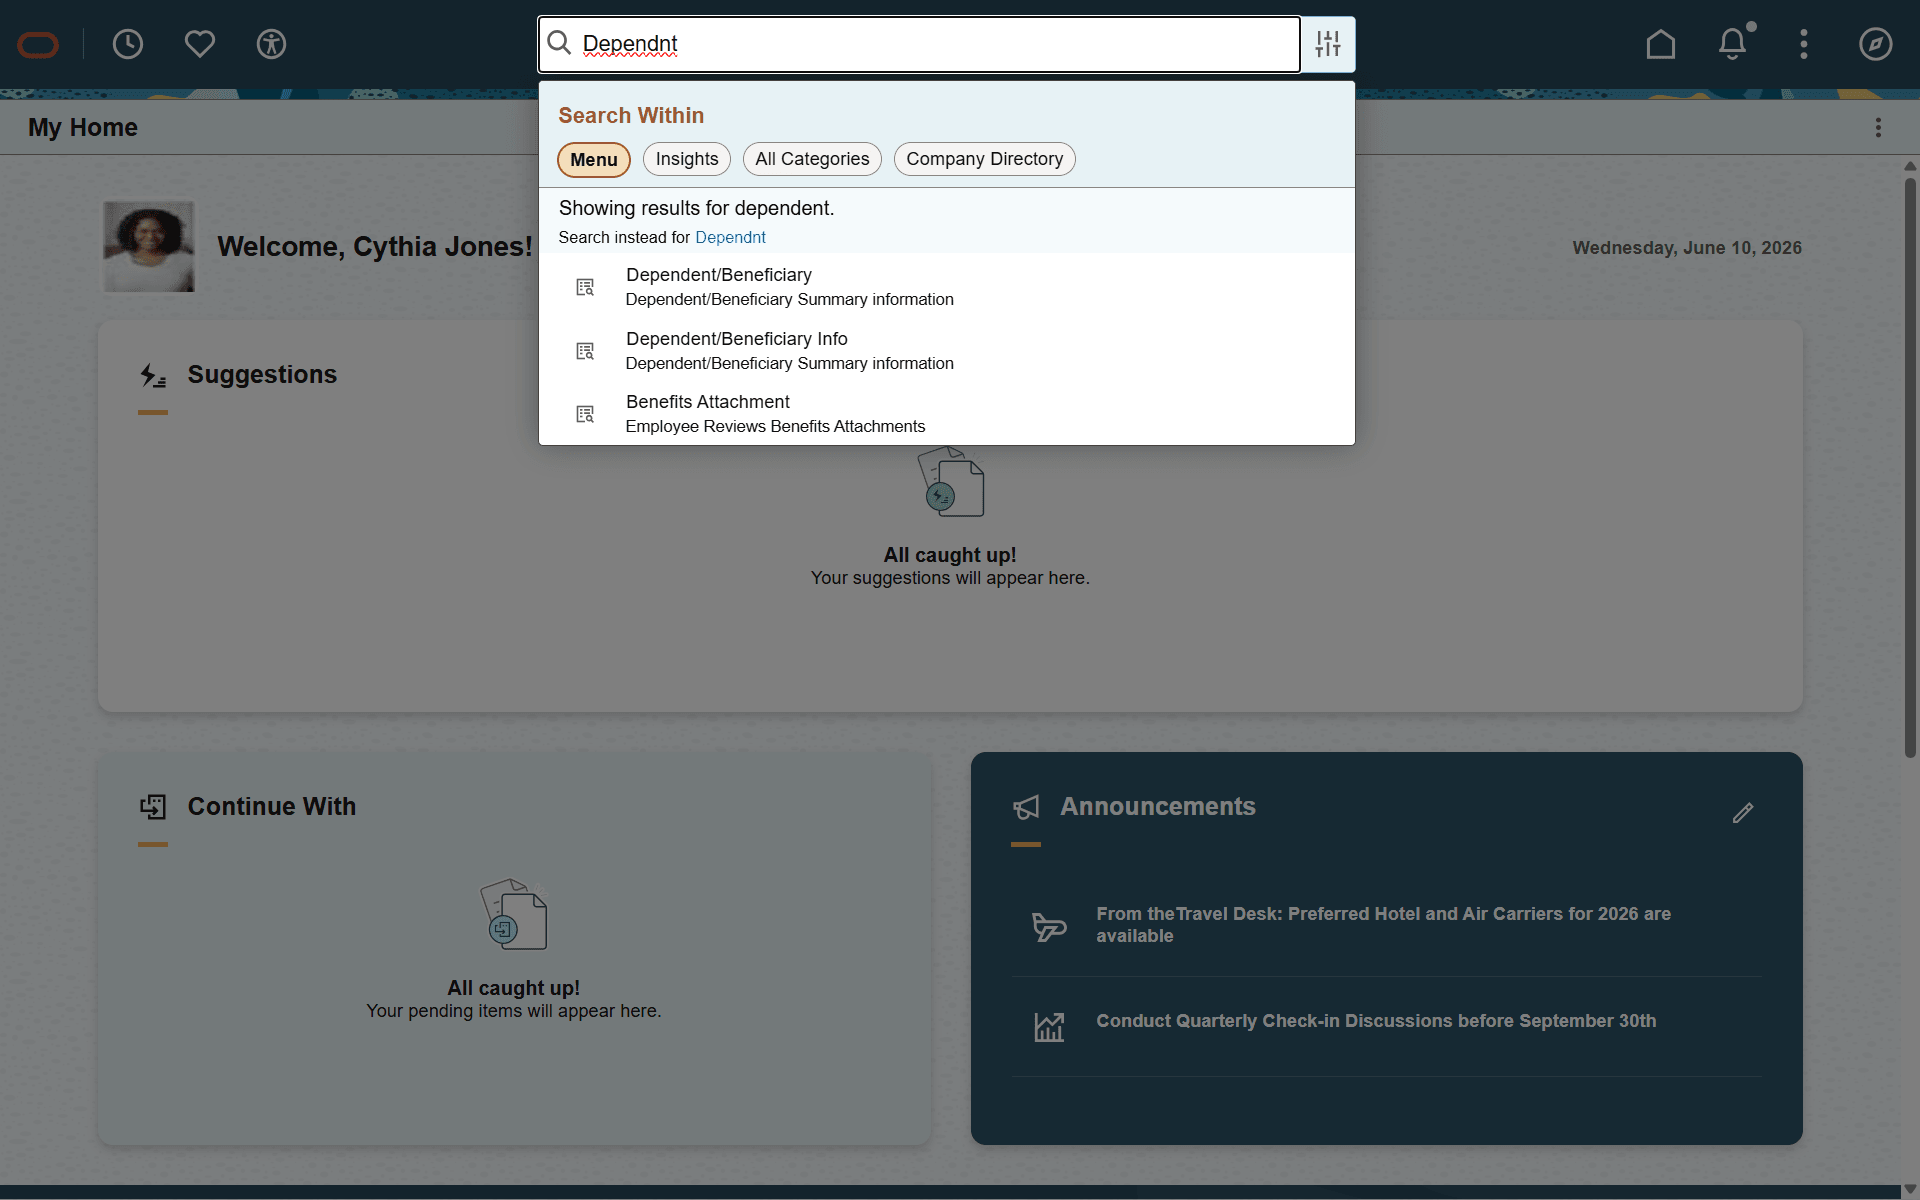The width and height of the screenshot is (1920, 1200).
Task: Click Cythia Jones profile photo
Action: (x=149, y=247)
